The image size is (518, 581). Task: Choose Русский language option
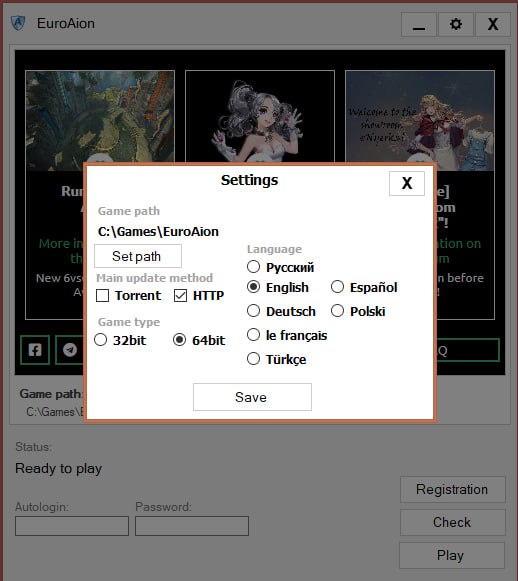[x=253, y=266]
